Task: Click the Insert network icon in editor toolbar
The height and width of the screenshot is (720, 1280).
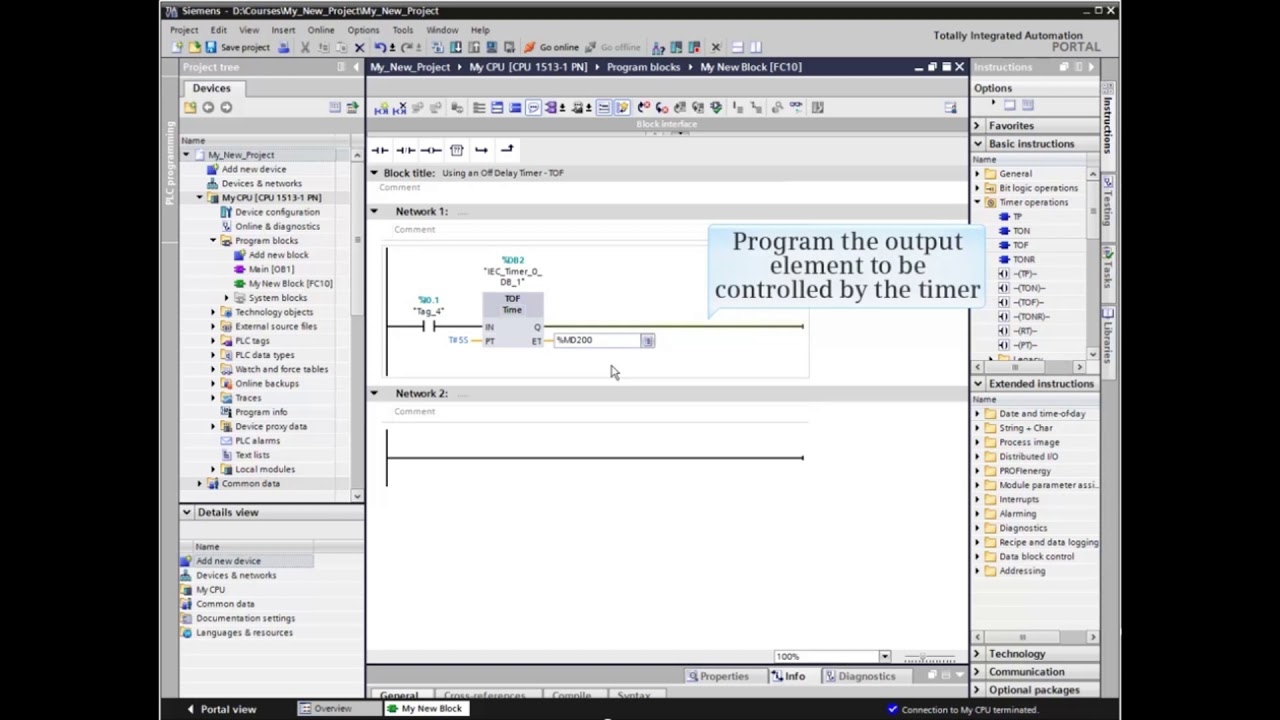Action: click(380, 107)
